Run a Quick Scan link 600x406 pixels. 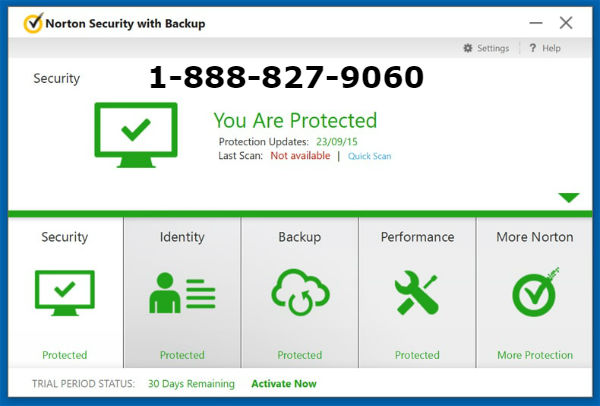(370, 156)
